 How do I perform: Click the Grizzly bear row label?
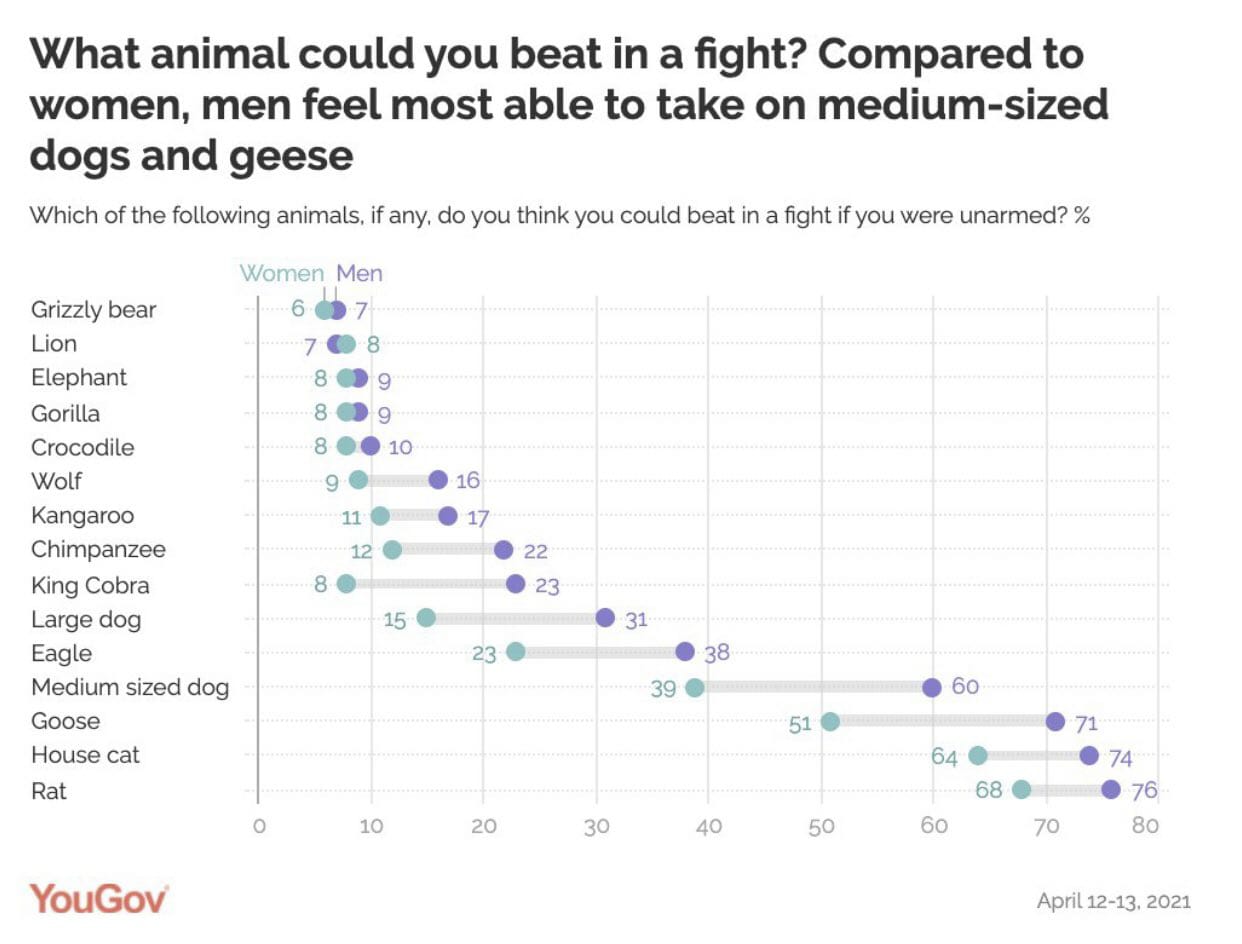94,310
